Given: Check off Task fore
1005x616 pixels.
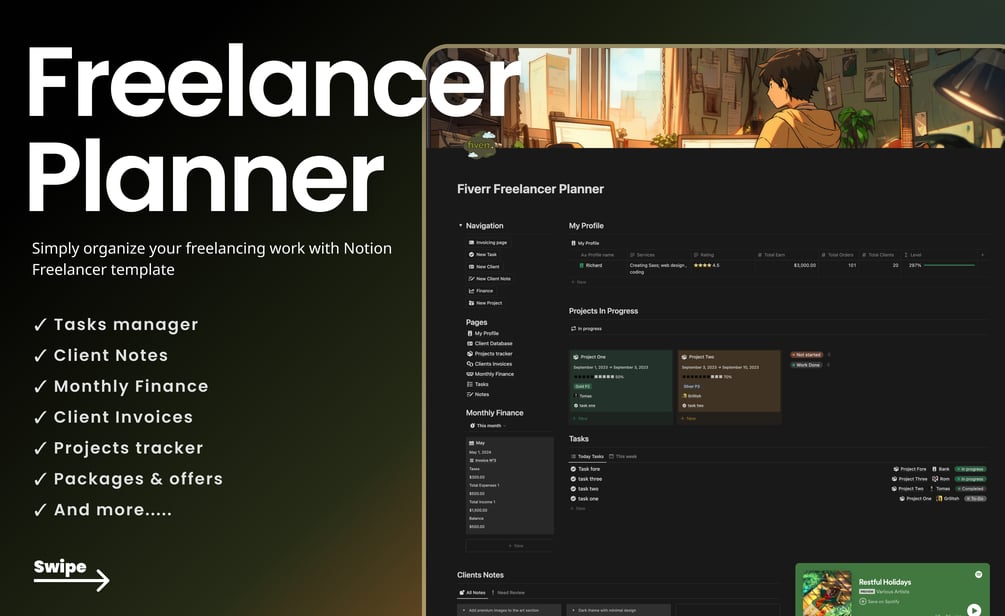Looking at the screenshot, I should coord(573,469).
